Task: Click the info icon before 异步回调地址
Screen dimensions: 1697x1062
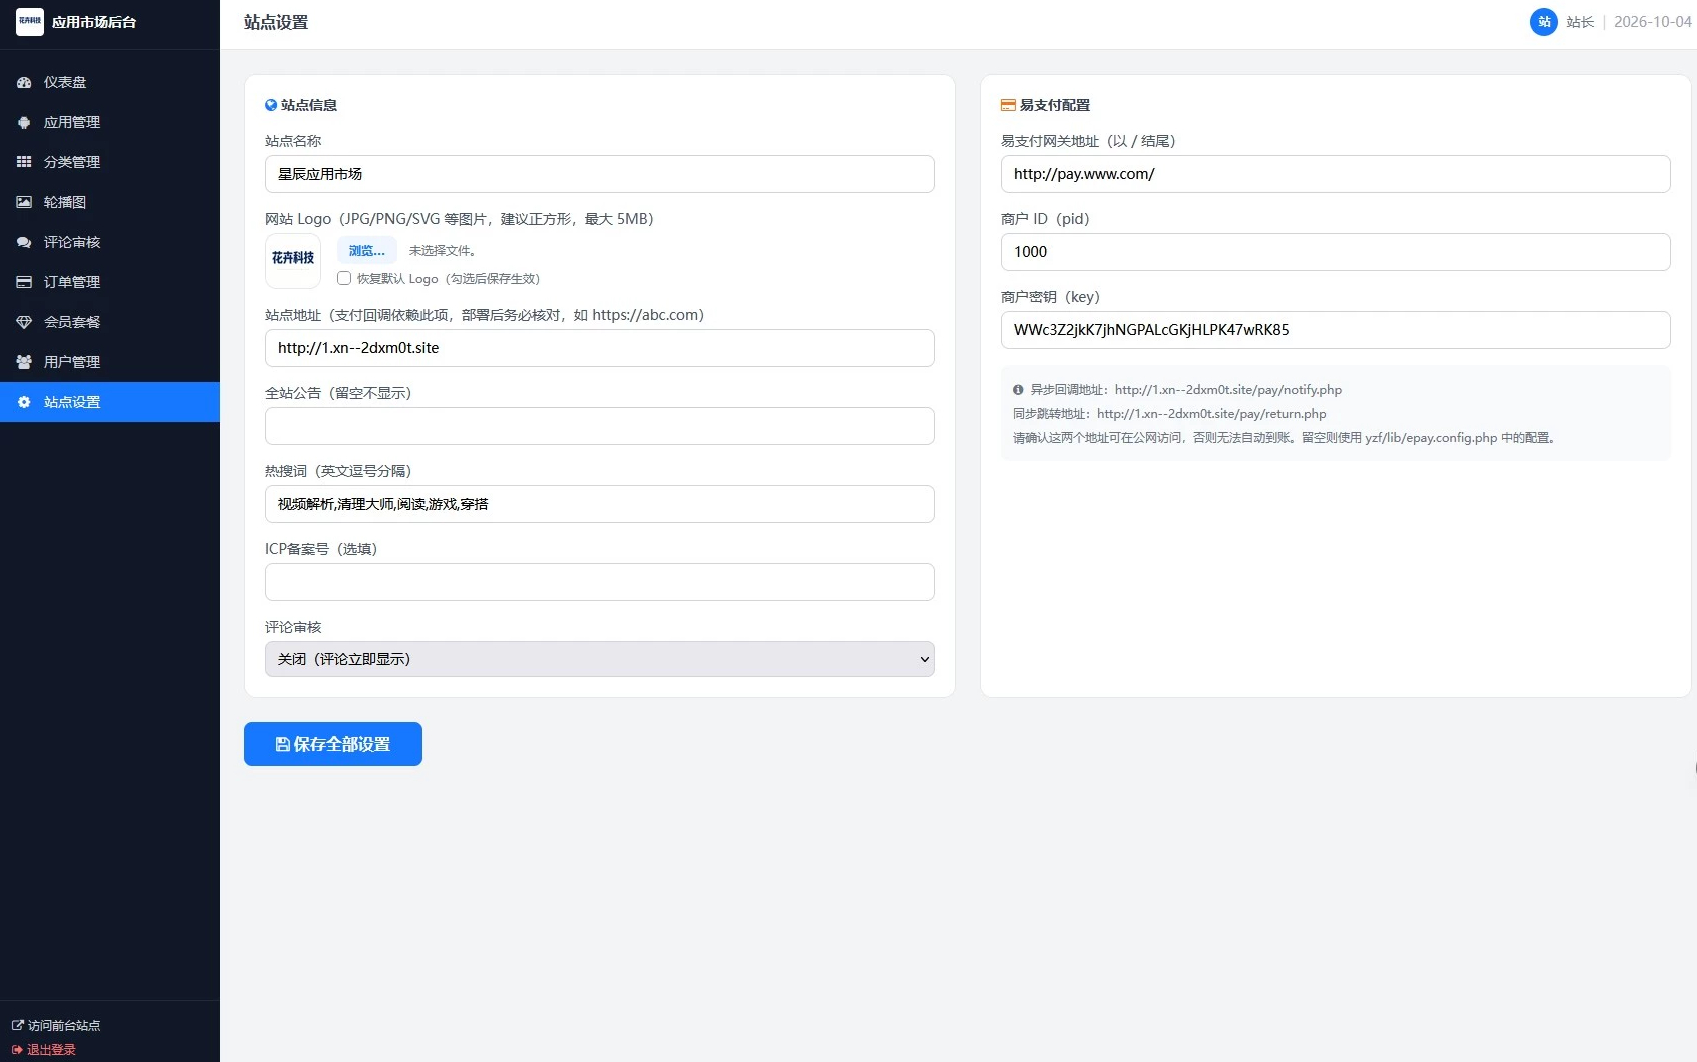Action: [x=1018, y=390]
